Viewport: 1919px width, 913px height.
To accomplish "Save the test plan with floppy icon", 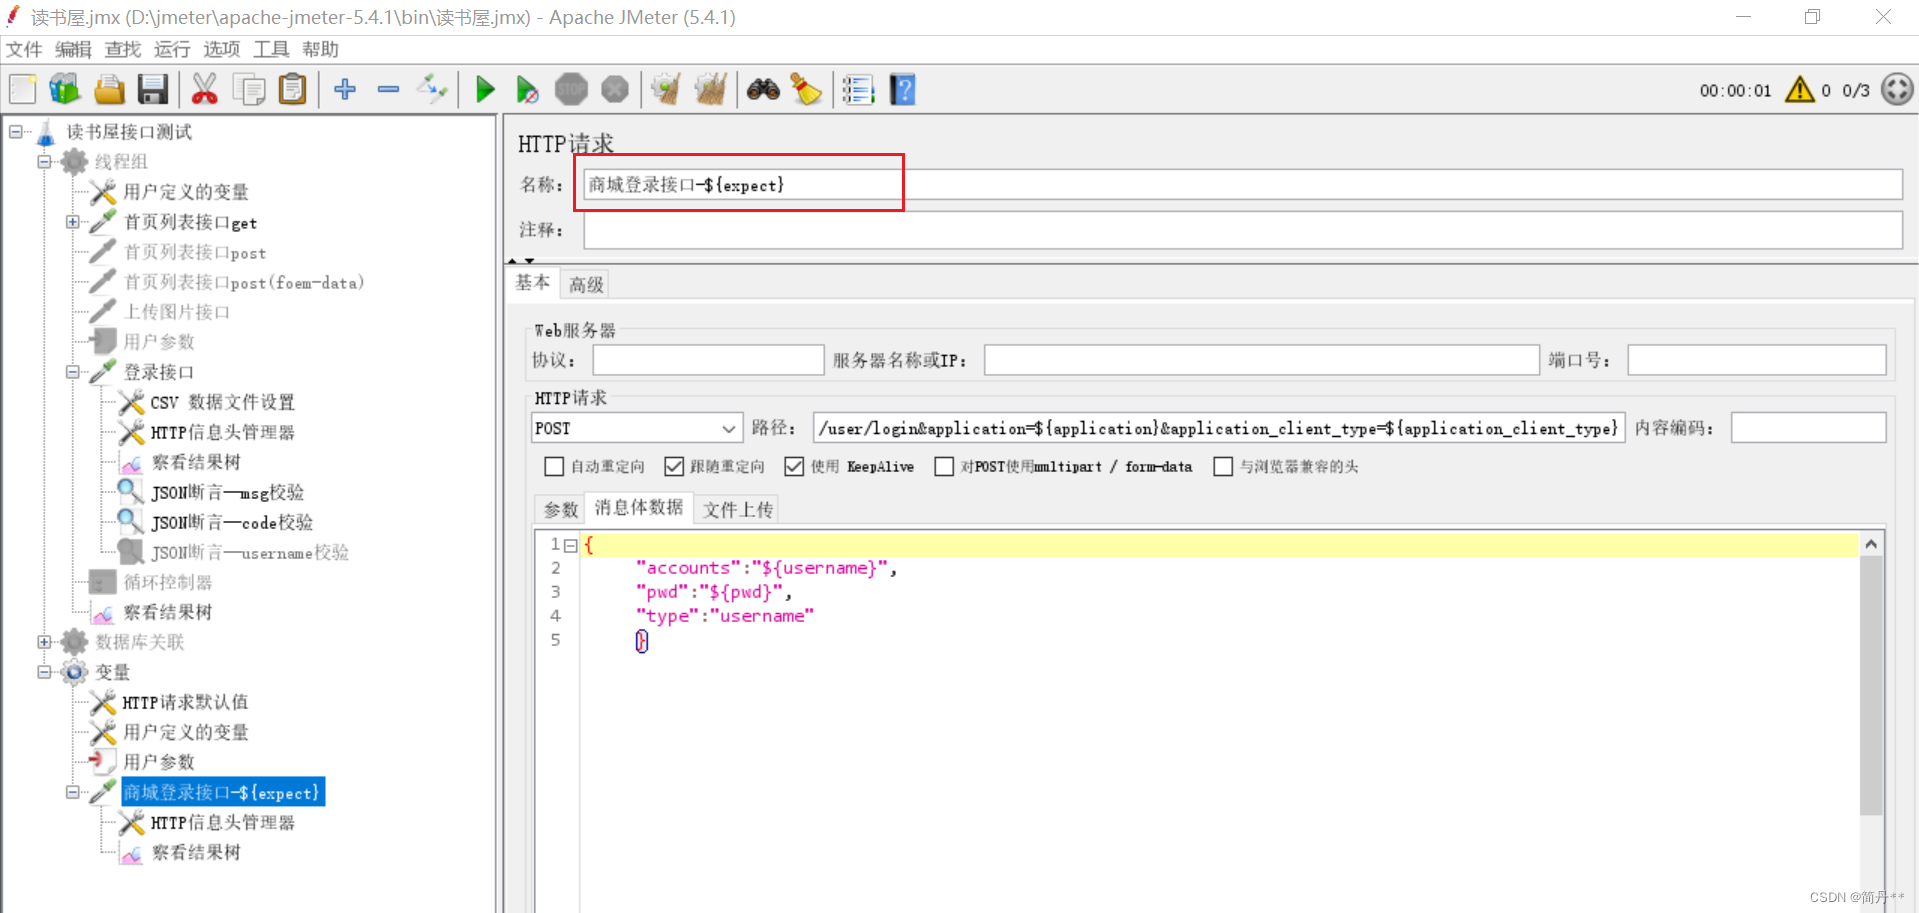I will [x=153, y=90].
